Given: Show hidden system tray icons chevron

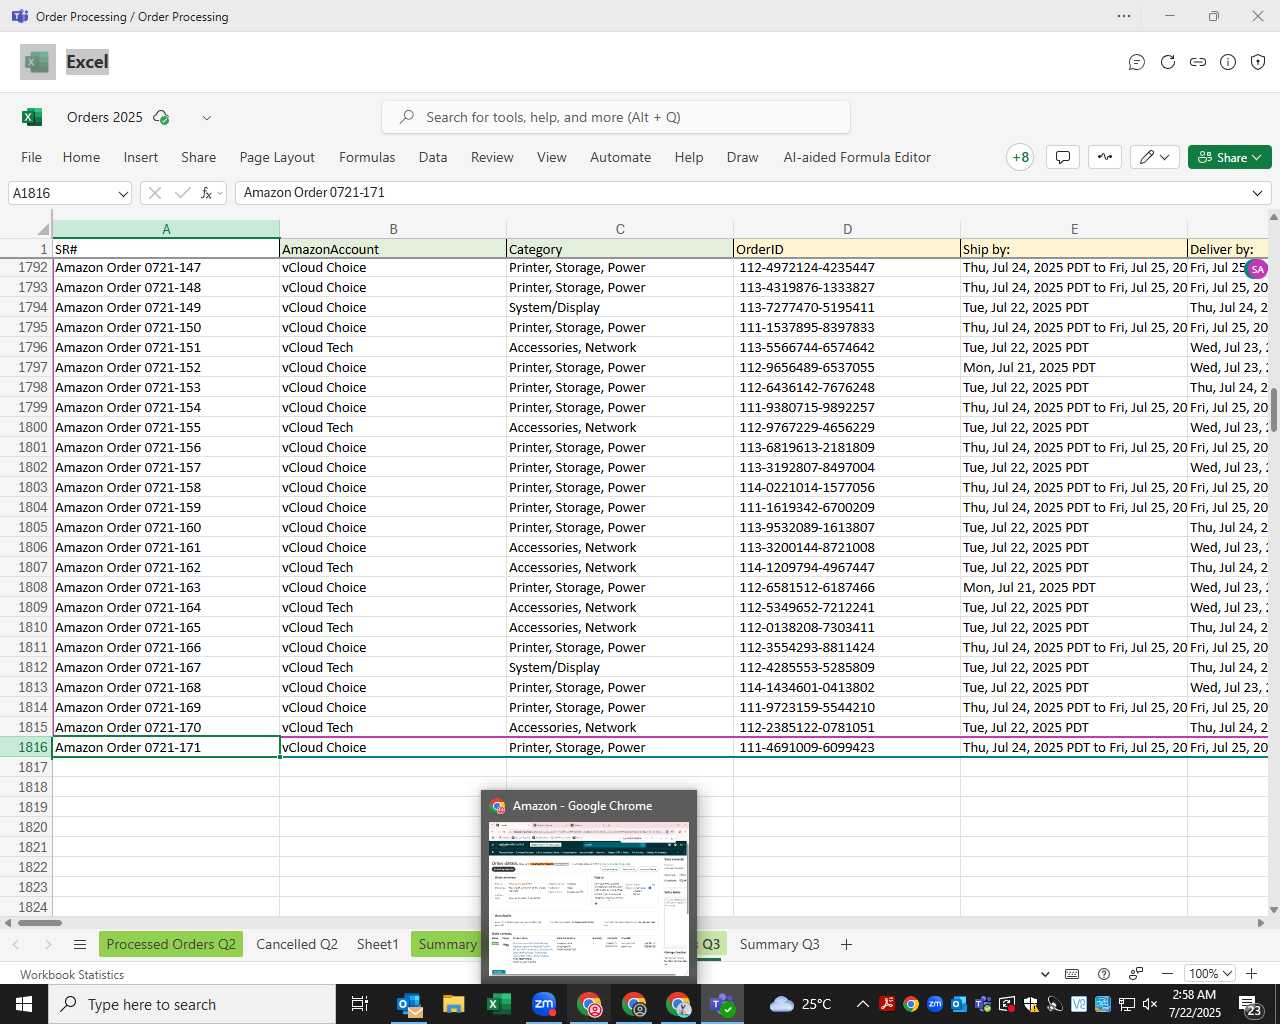Looking at the screenshot, I should tap(862, 1004).
